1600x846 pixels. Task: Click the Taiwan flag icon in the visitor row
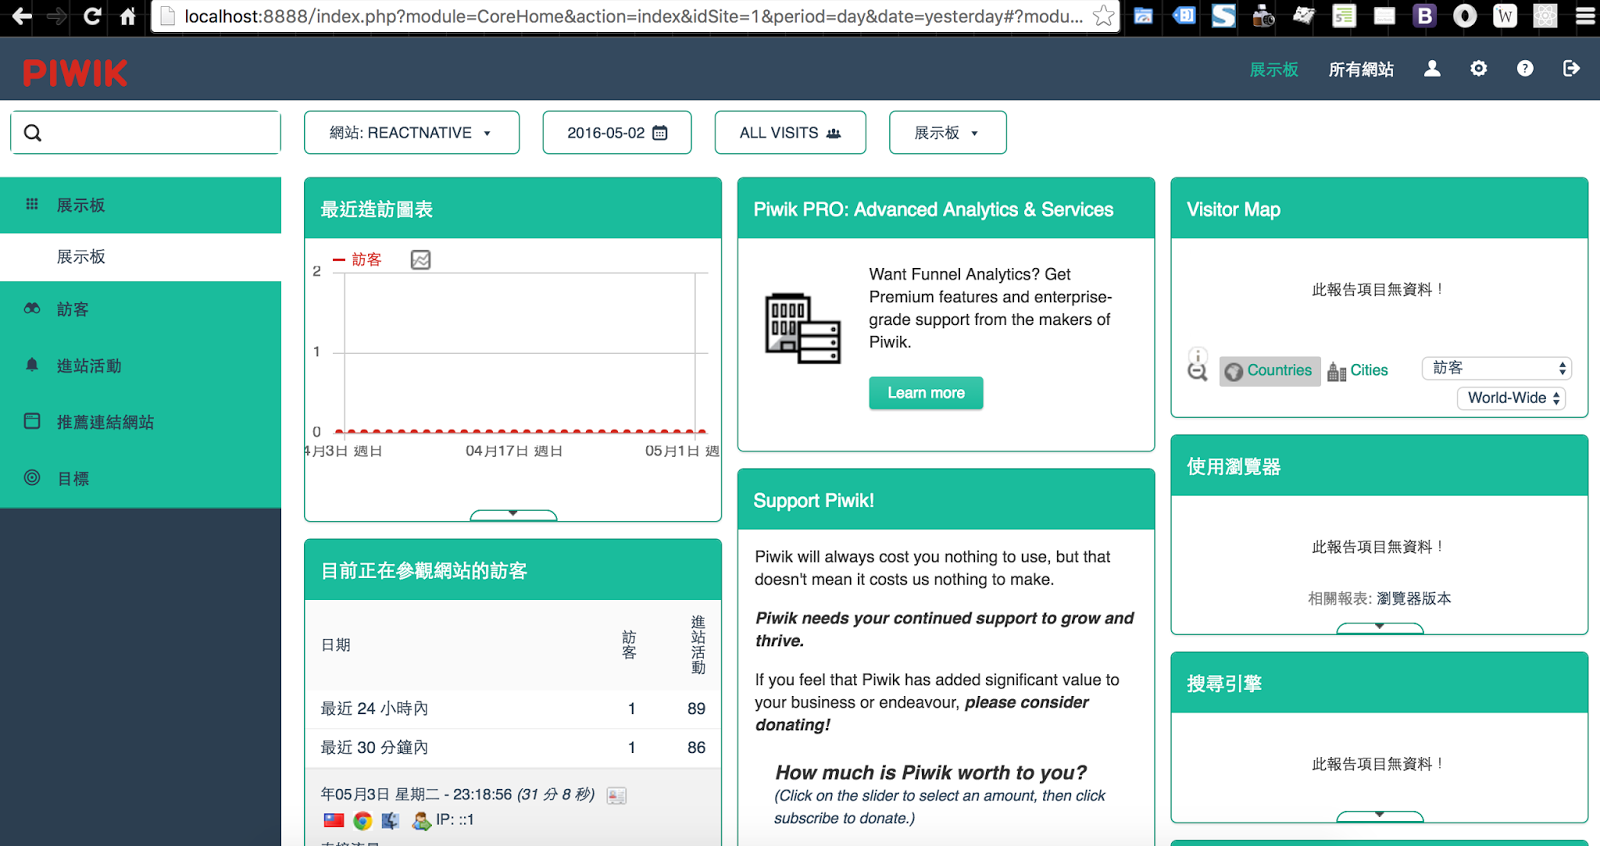tap(334, 820)
